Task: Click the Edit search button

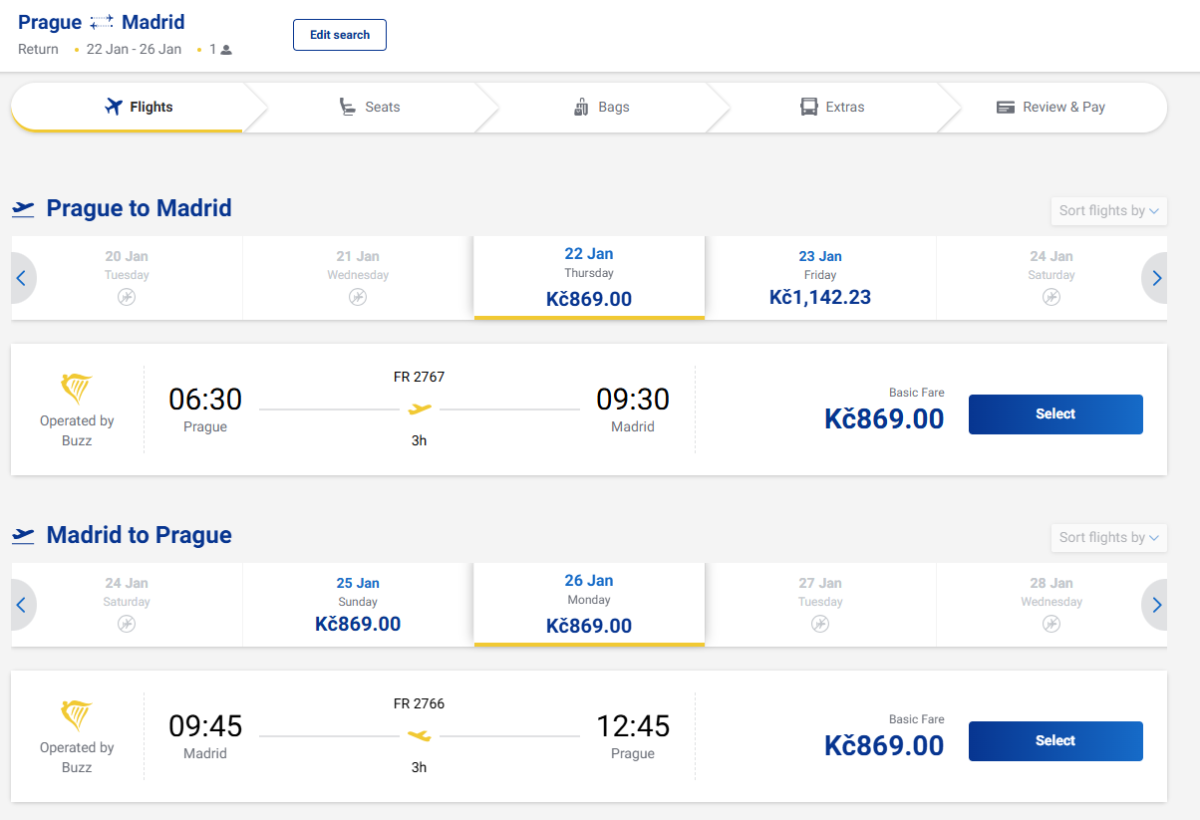Action: pos(339,35)
